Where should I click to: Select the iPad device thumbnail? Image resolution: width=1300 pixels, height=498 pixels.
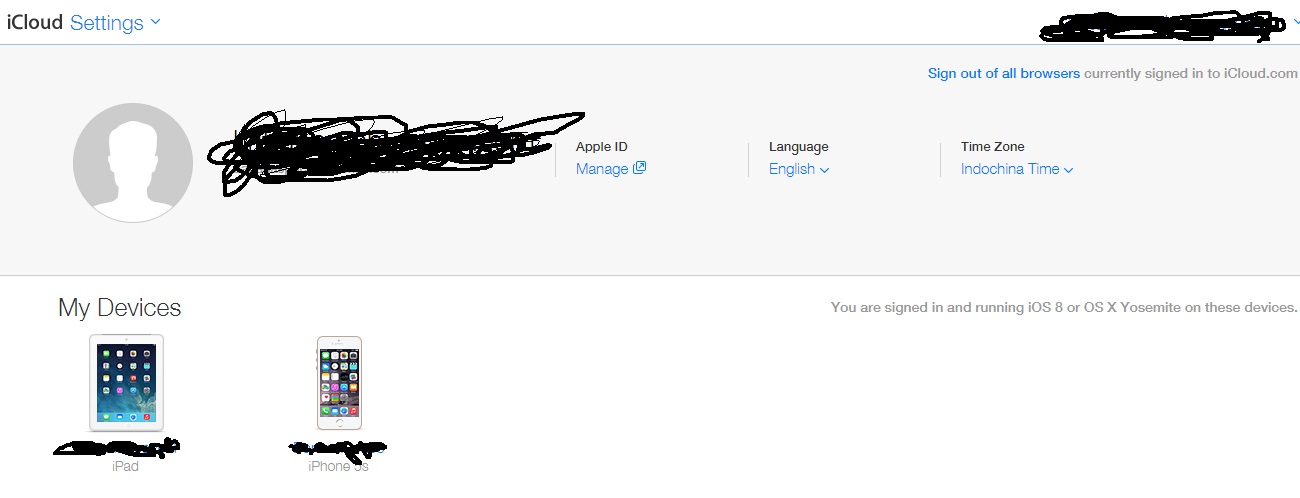click(x=126, y=383)
